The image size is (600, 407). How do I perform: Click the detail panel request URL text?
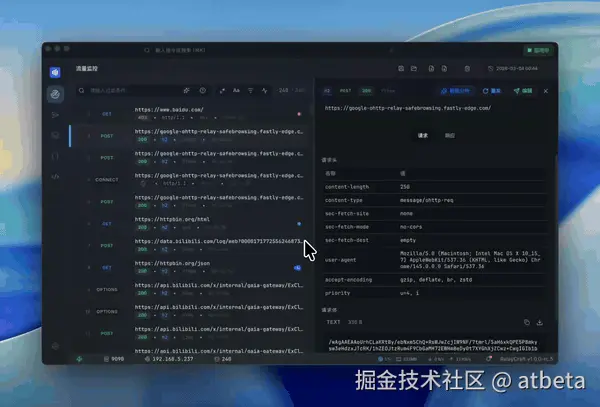pos(408,108)
